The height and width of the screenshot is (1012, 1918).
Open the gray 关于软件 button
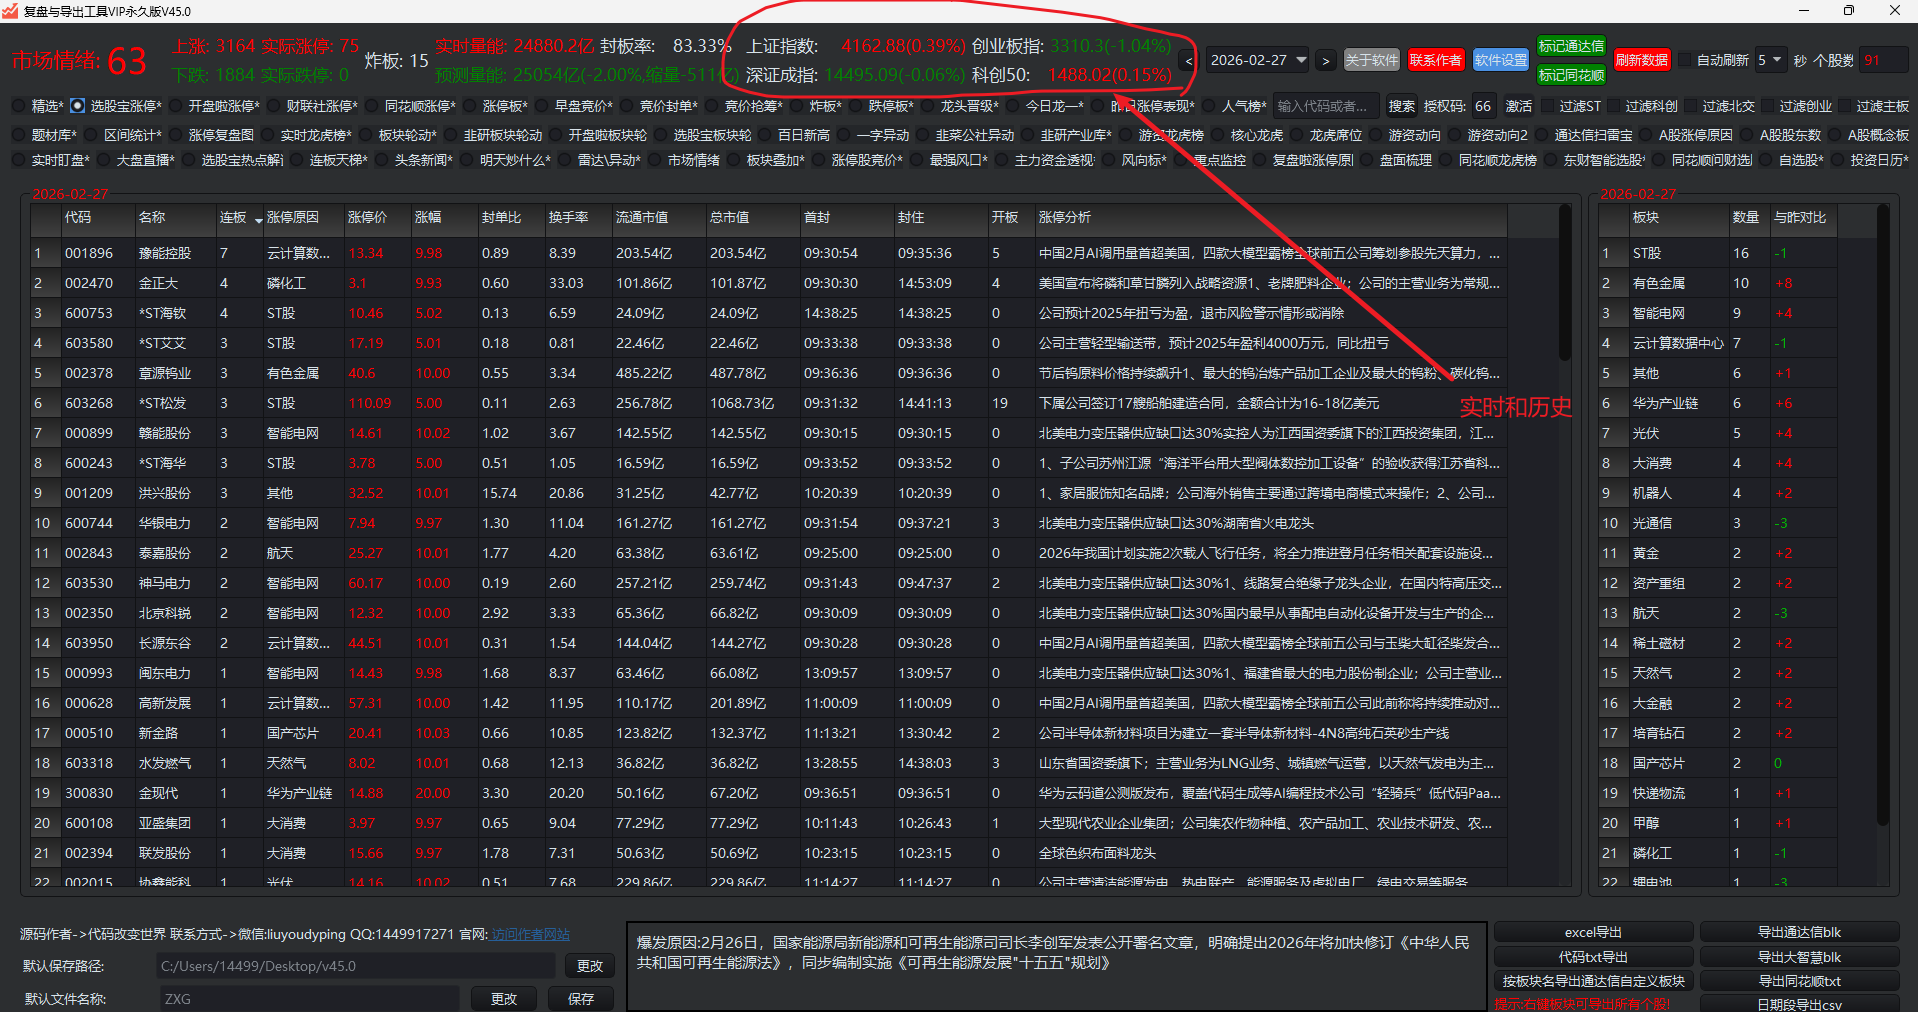[1371, 60]
